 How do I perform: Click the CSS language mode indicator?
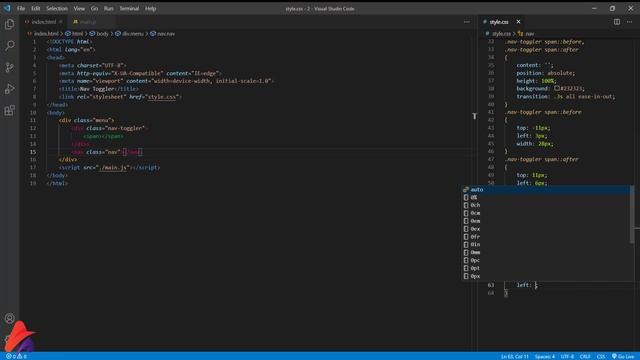601,356
